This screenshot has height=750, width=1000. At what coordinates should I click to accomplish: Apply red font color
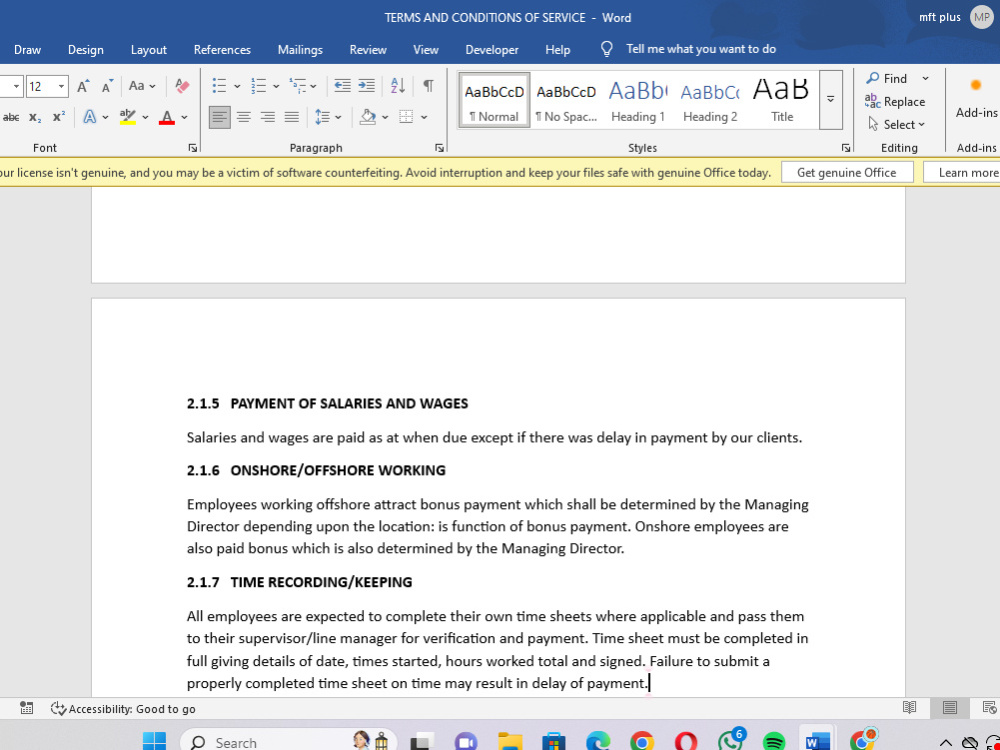click(167, 117)
